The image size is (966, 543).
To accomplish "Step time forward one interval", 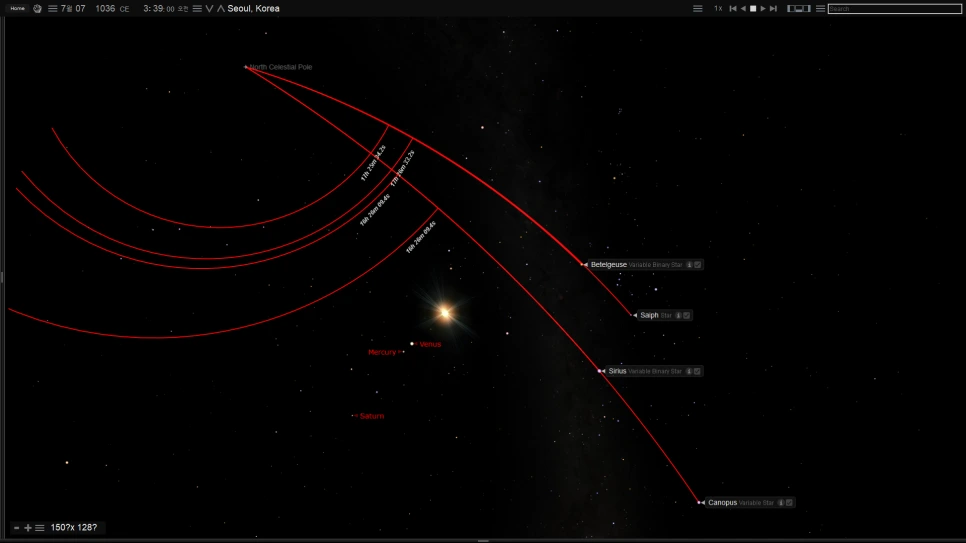I will coord(773,9).
